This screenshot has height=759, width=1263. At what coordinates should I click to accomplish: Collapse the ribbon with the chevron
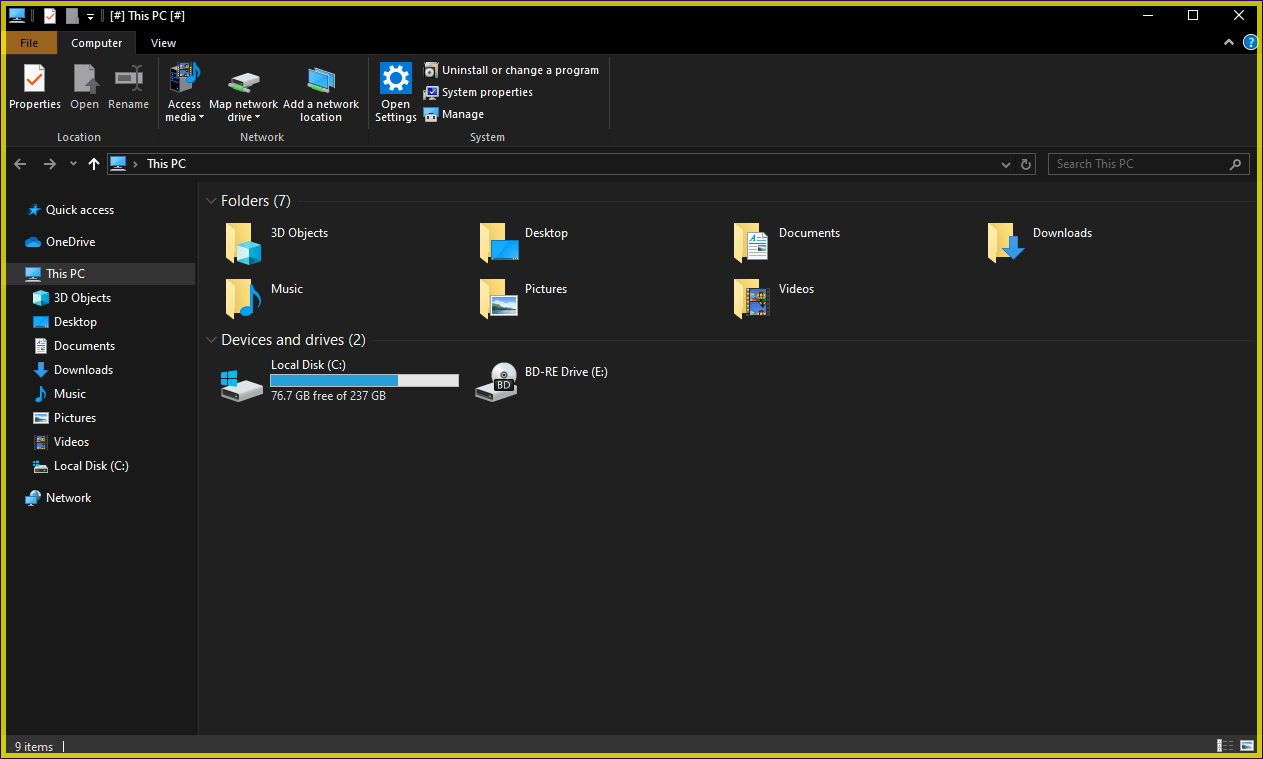(x=1230, y=43)
